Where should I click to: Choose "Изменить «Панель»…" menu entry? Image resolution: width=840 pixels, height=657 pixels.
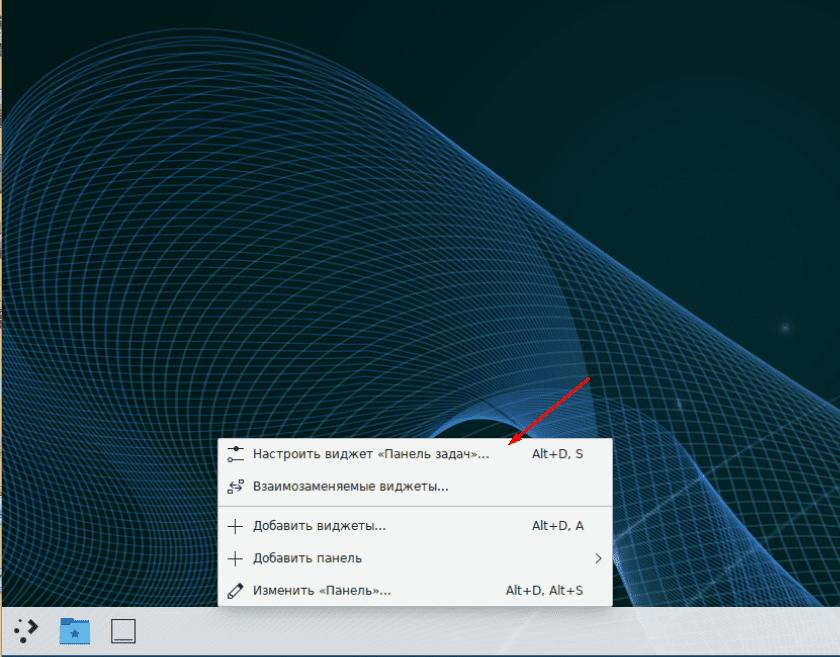[415, 591]
